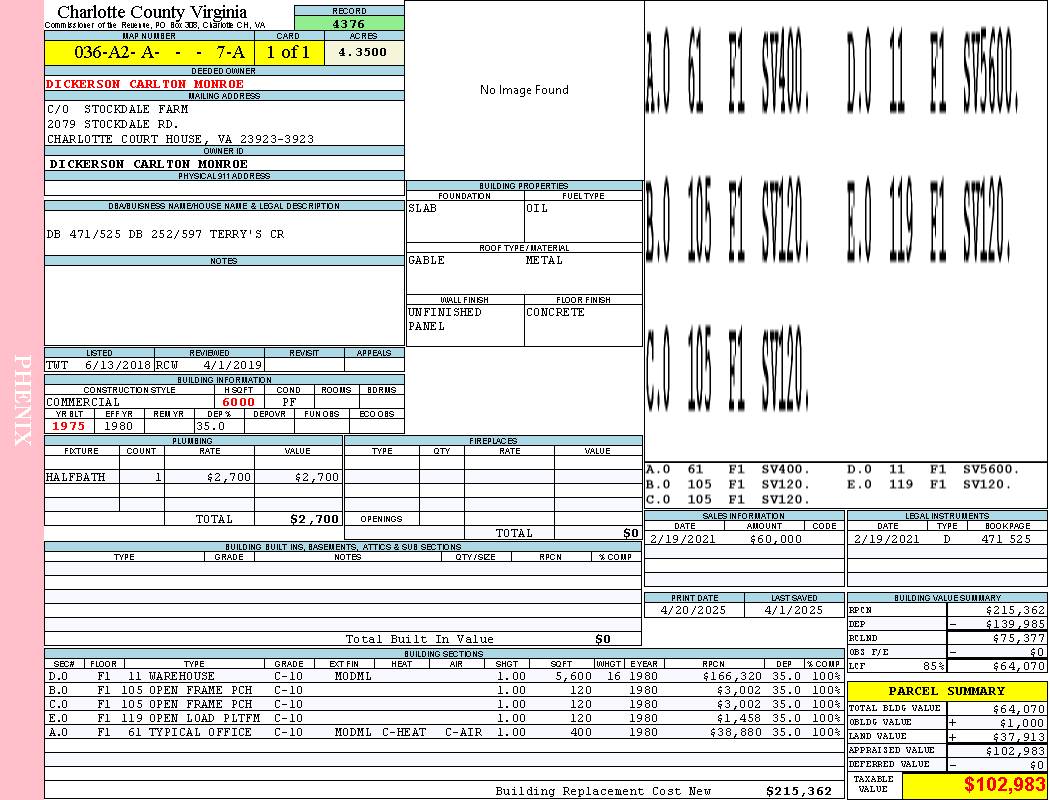Select the condition value PF
Screen dimensions: 1050x800
coord(289,402)
